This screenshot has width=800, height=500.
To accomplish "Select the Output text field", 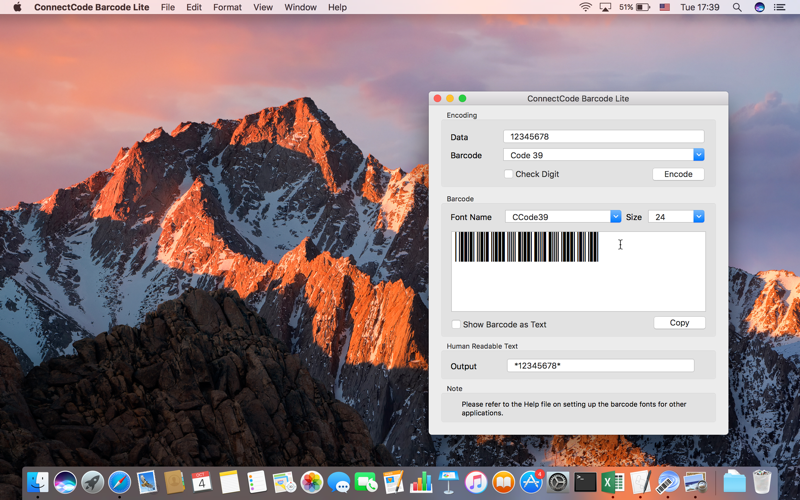I will [x=601, y=365].
